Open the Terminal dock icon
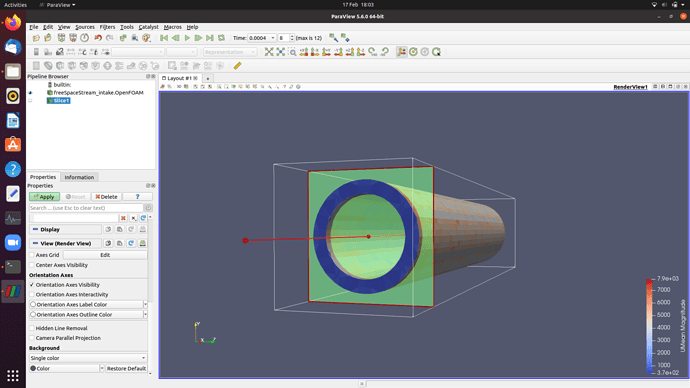 (x=13, y=267)
